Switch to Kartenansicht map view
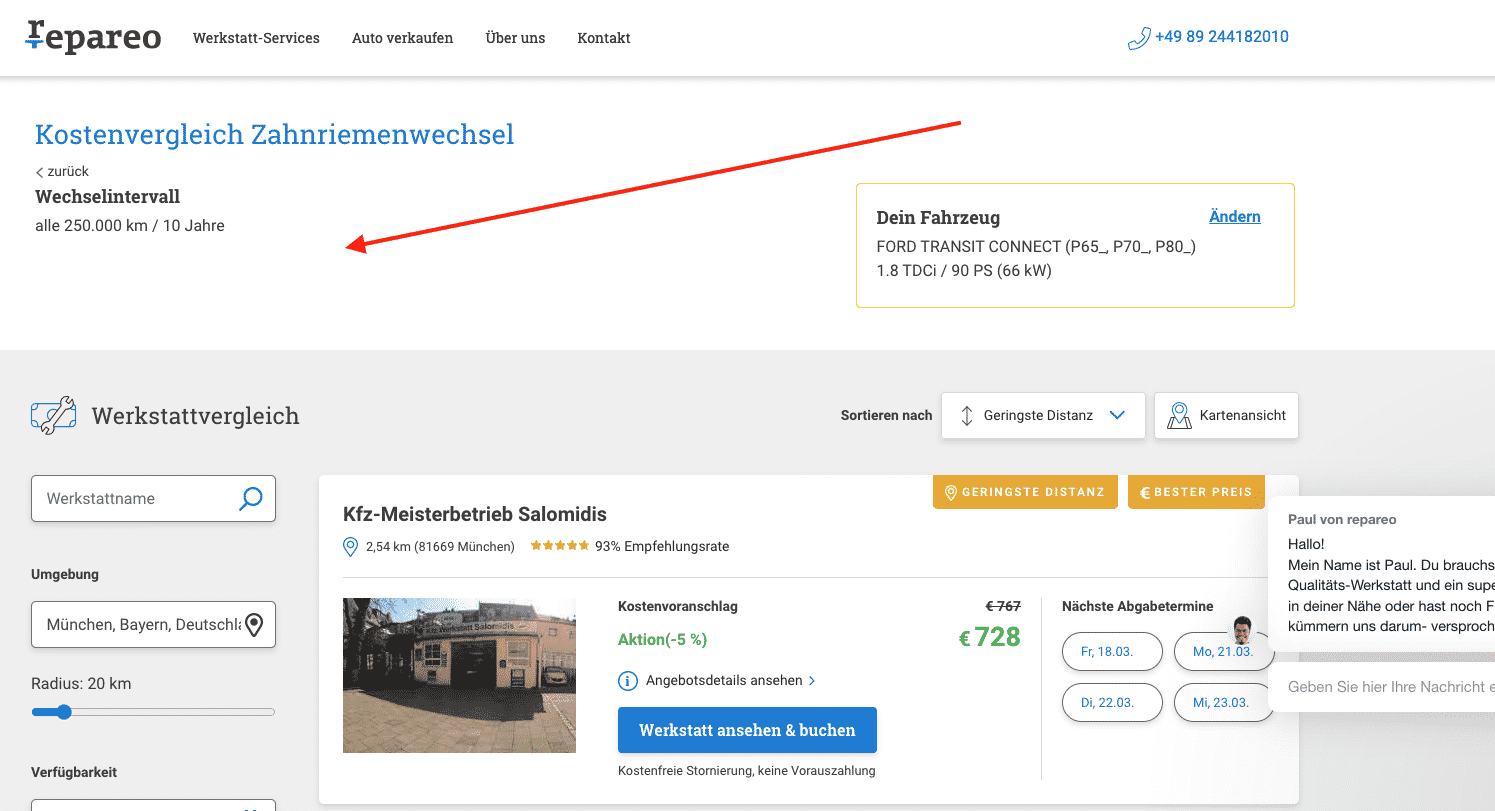The height and width of the screenshot is (811, 1495). (x=1226, y=415)
